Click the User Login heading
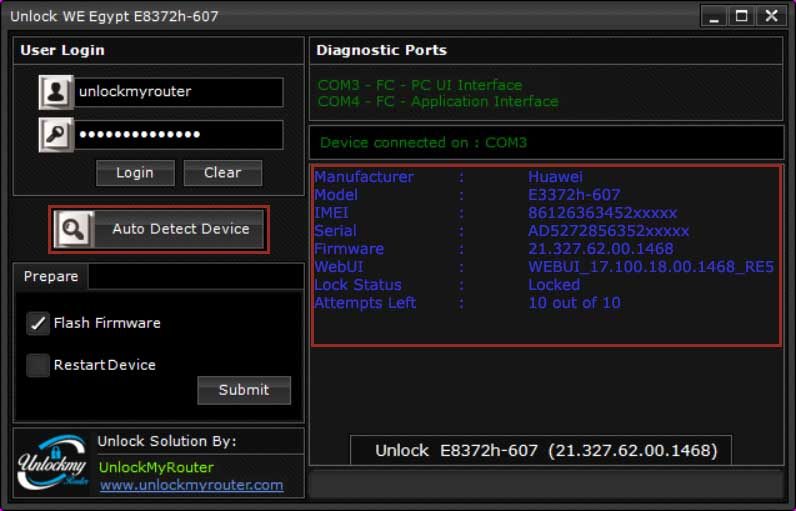796x511 pixels. (x=62, y=50)
